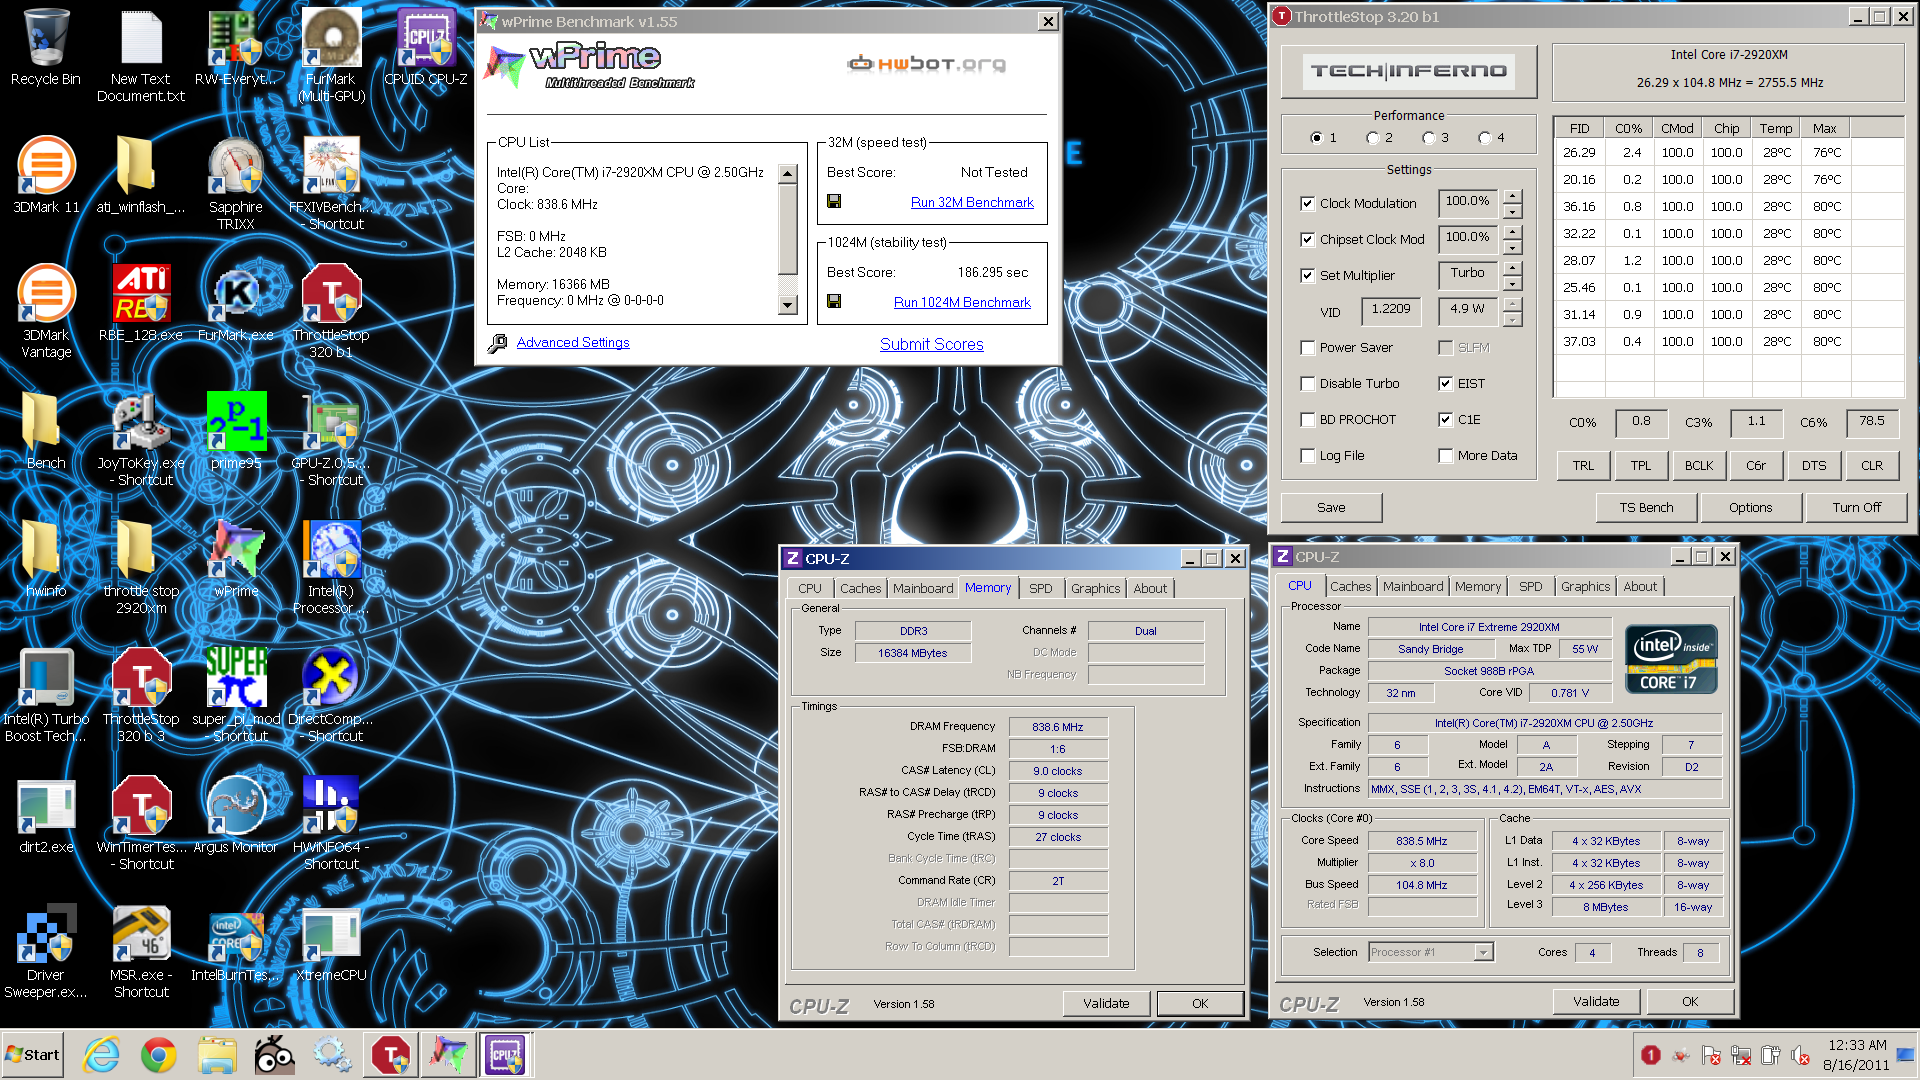
Task: Click save icon beside Run 32M Benchmark
Action: pos(834,201)
